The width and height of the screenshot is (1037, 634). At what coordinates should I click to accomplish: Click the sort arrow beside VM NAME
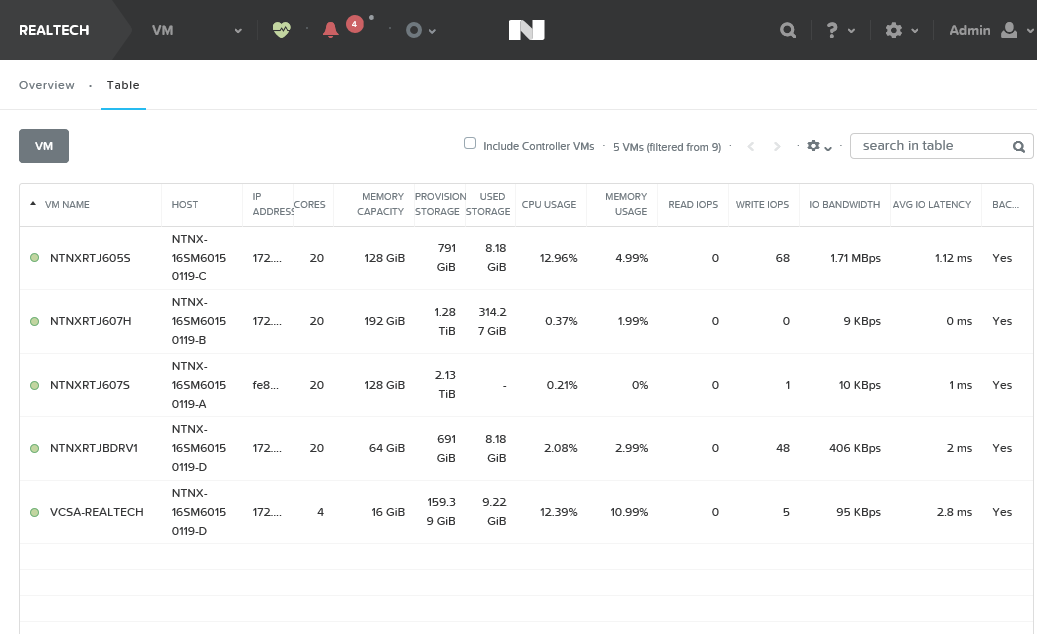(x=33, y=204)
